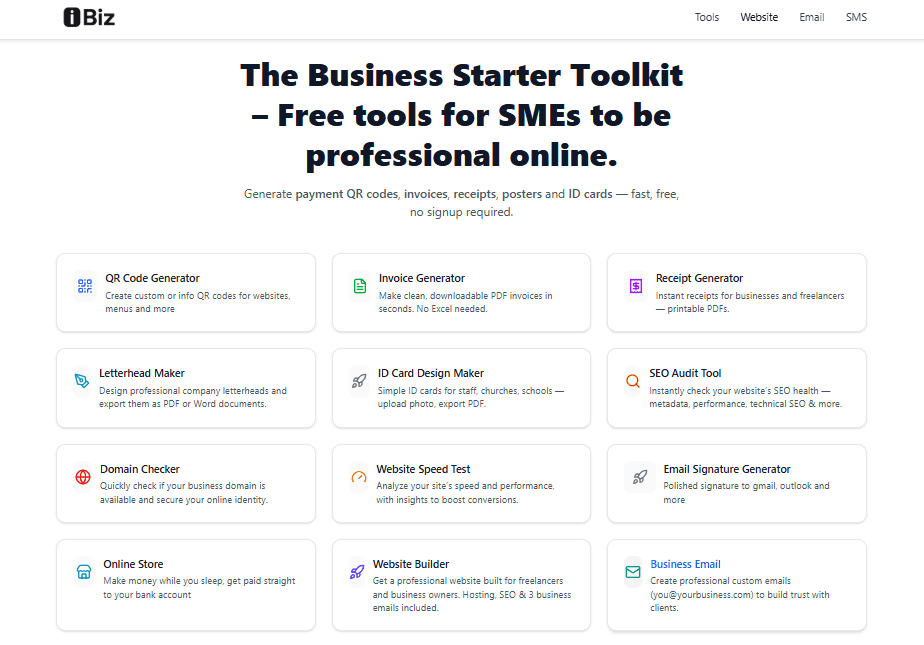Image resolution: width=924 pixels, height=645 pixels.
Task: Click the iBiz logo
Action: click(x=89, y=17)
